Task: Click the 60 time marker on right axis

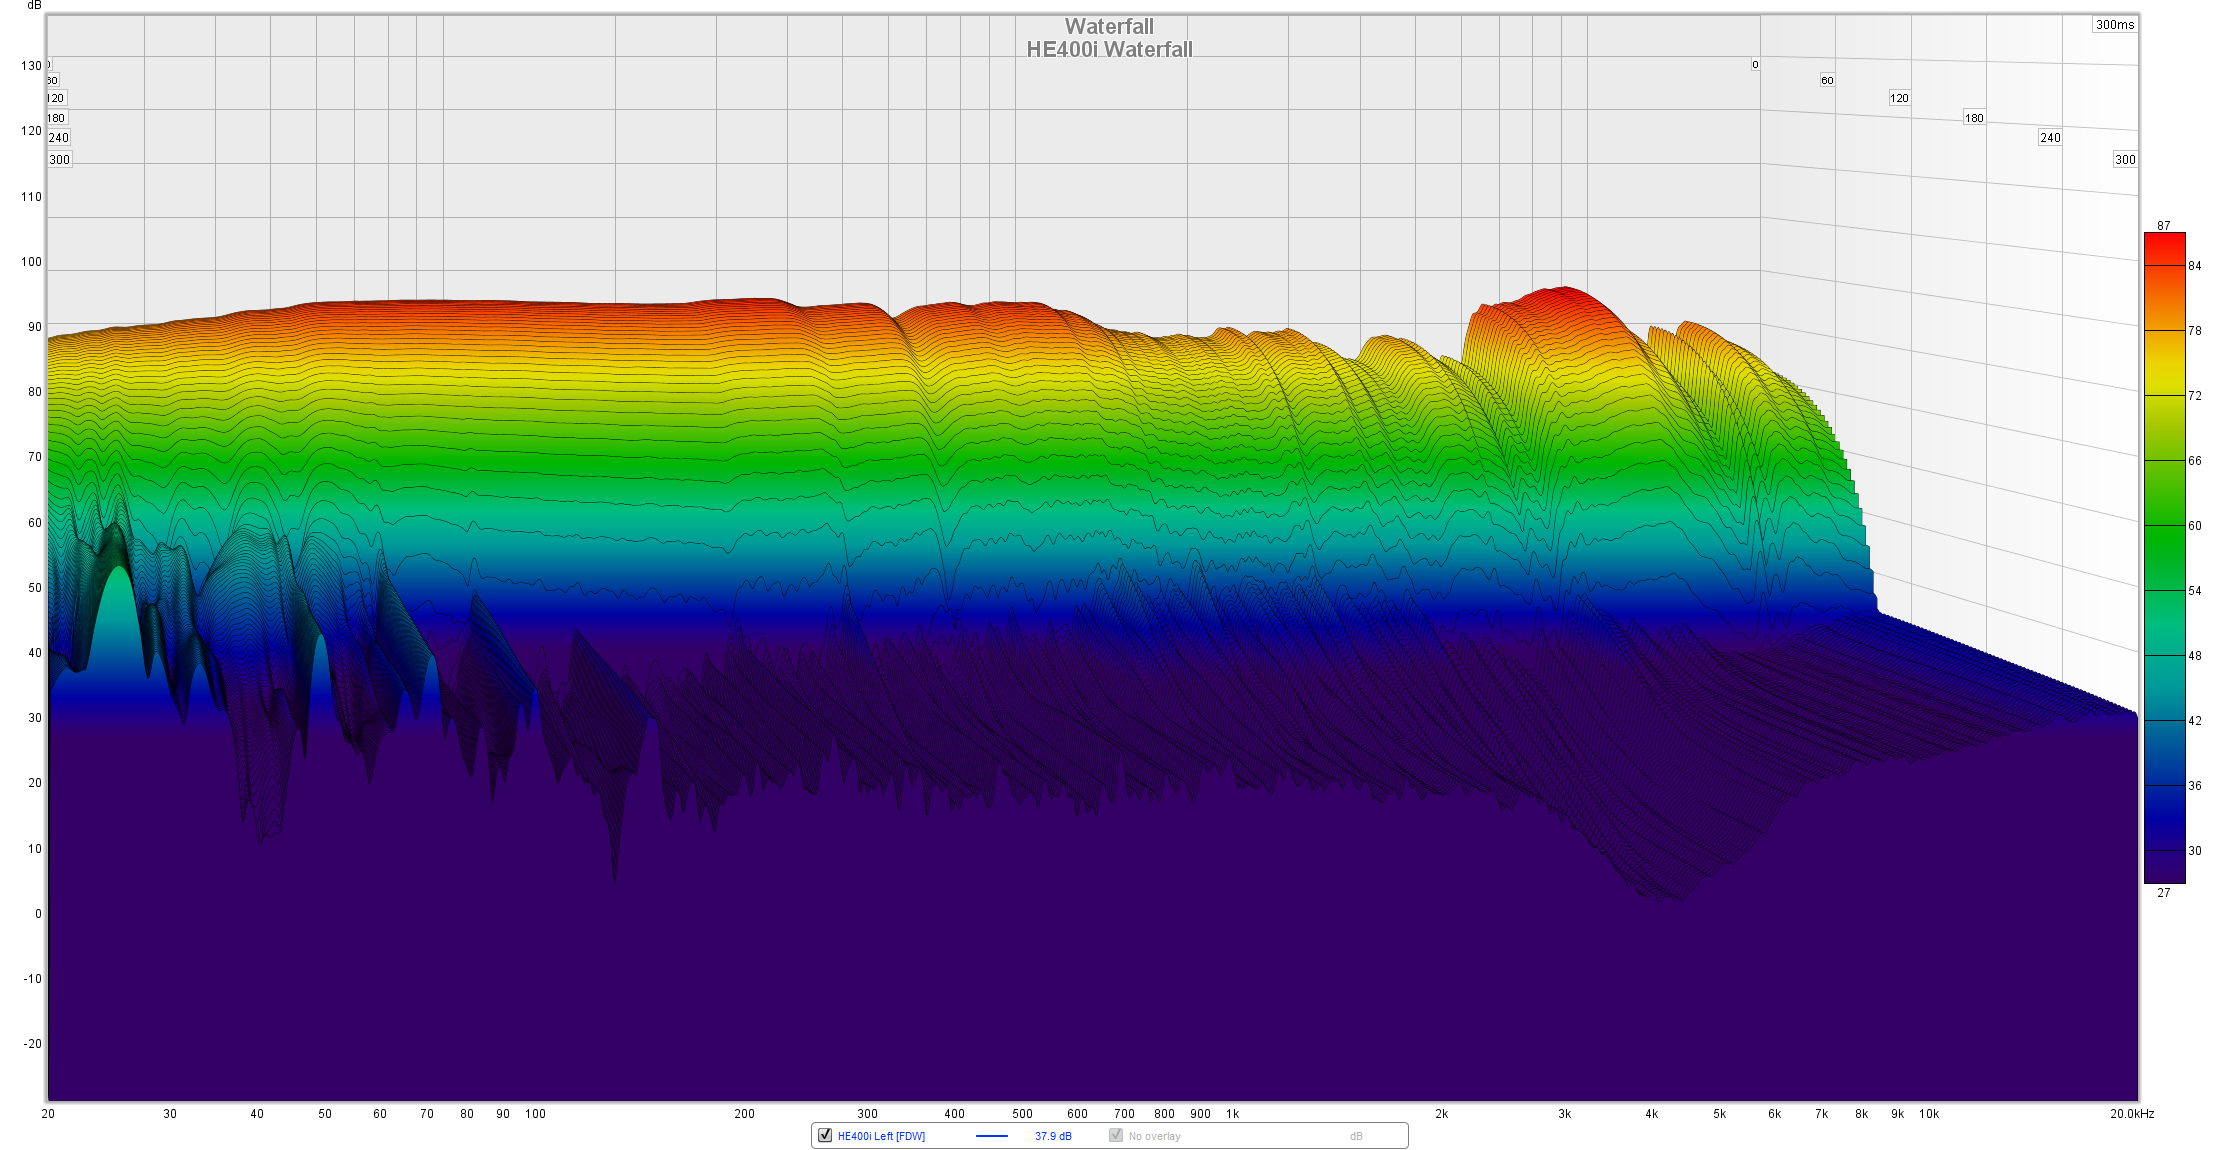Action: 1827,80
